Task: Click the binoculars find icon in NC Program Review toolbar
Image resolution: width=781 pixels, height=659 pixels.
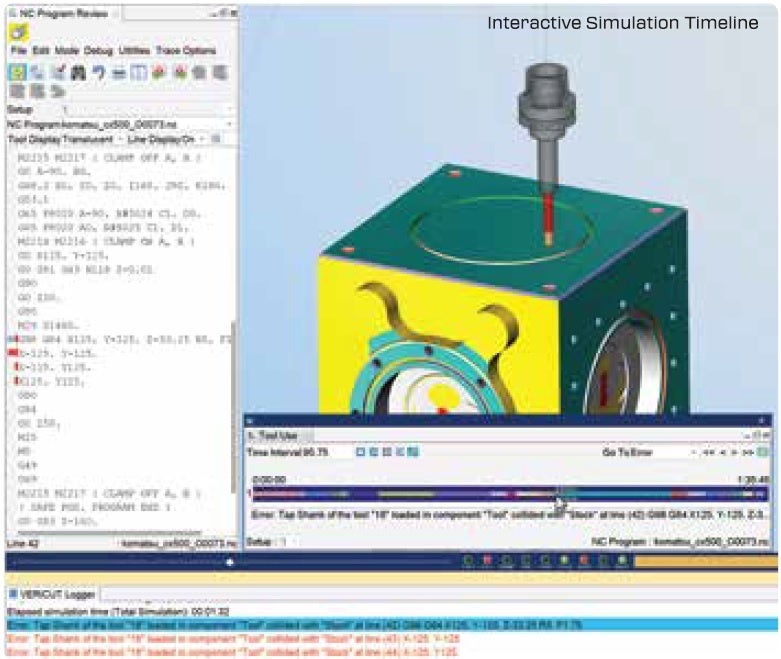Action: pyautogui.click(x=78, y=73)
